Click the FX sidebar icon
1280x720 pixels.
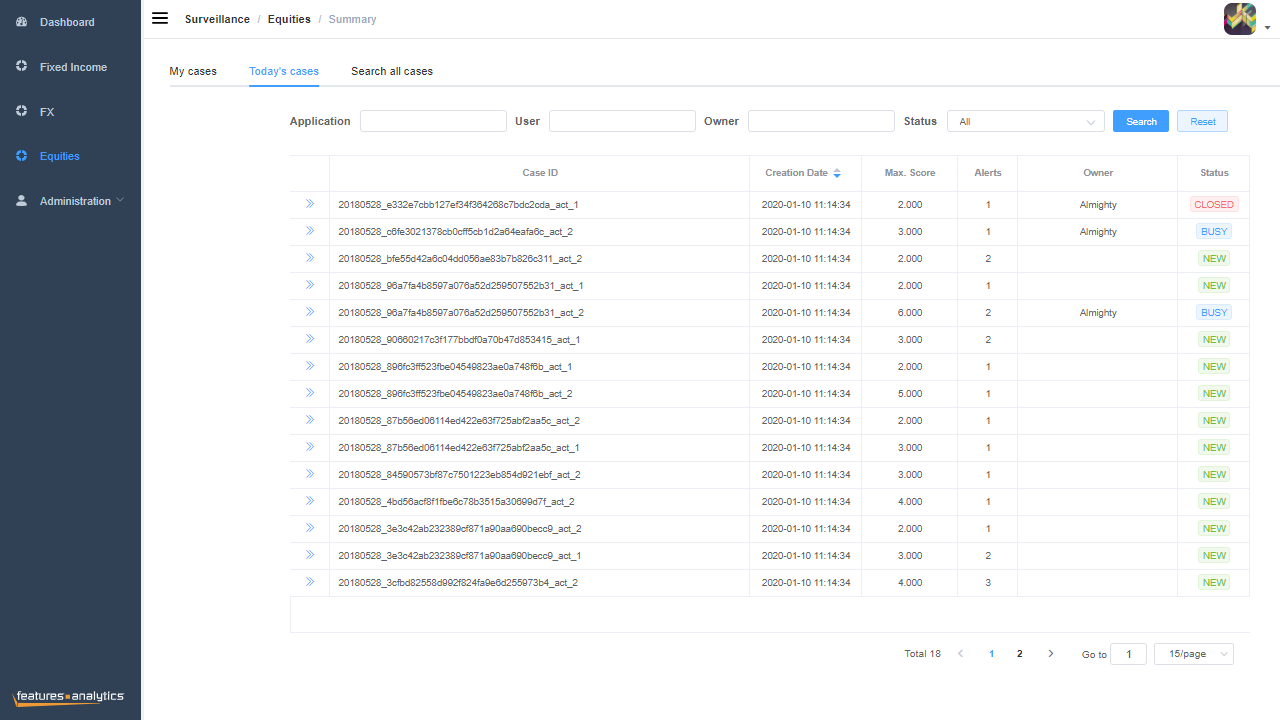[22, 111]
